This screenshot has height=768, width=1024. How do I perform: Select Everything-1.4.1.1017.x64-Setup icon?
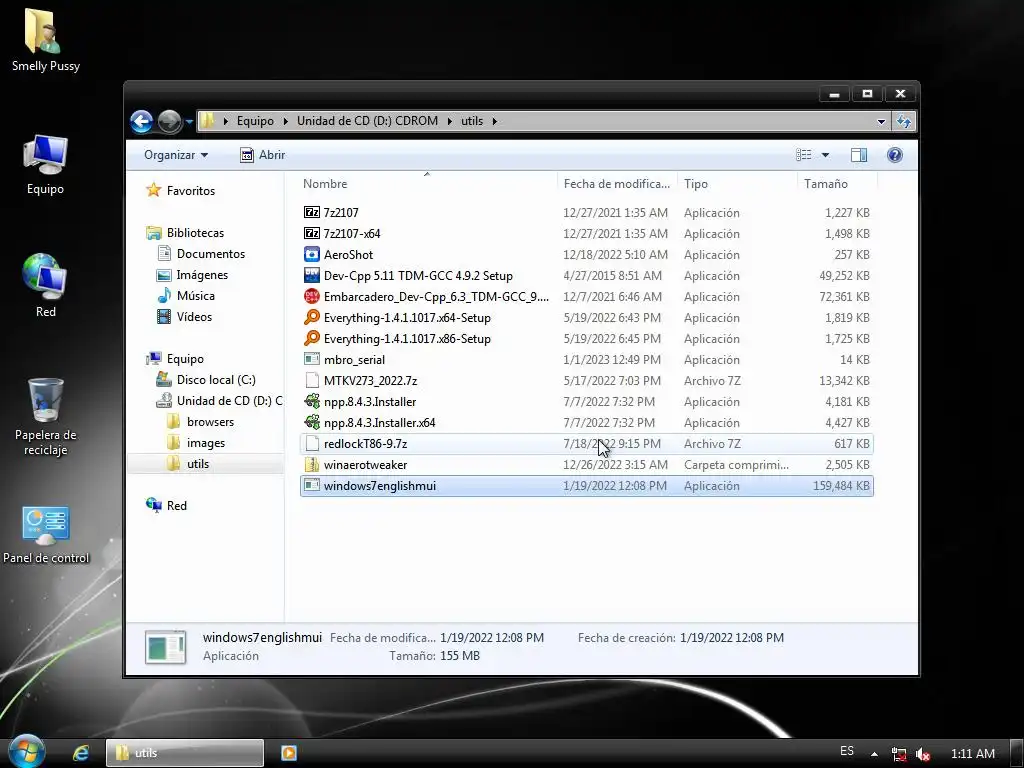point(312,317)
